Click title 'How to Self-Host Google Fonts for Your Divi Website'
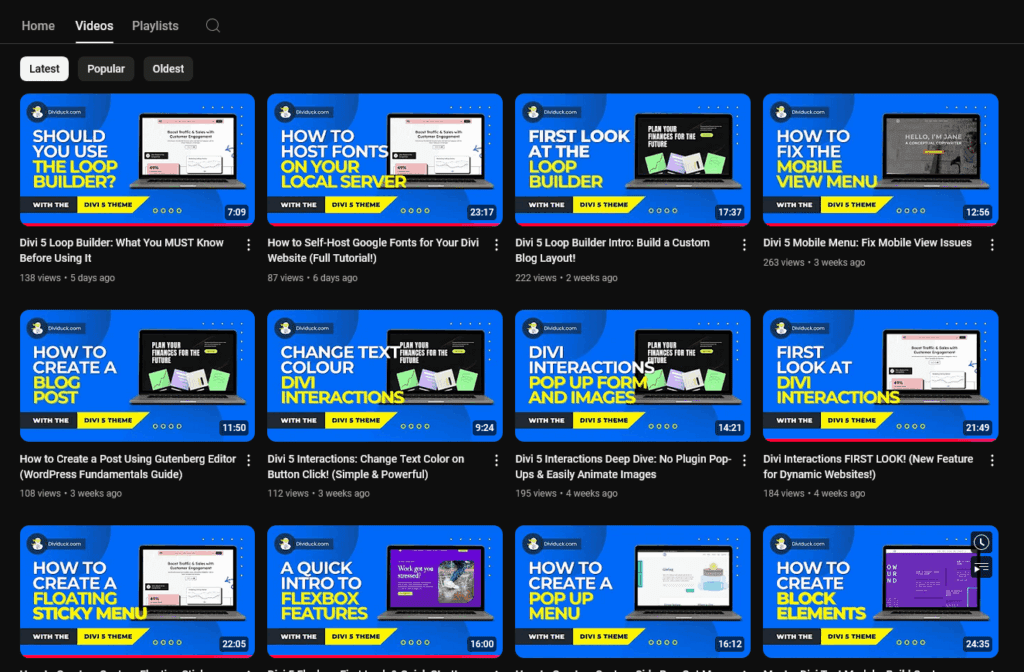Screen dimensions: 1024x672 coord(373,250)
